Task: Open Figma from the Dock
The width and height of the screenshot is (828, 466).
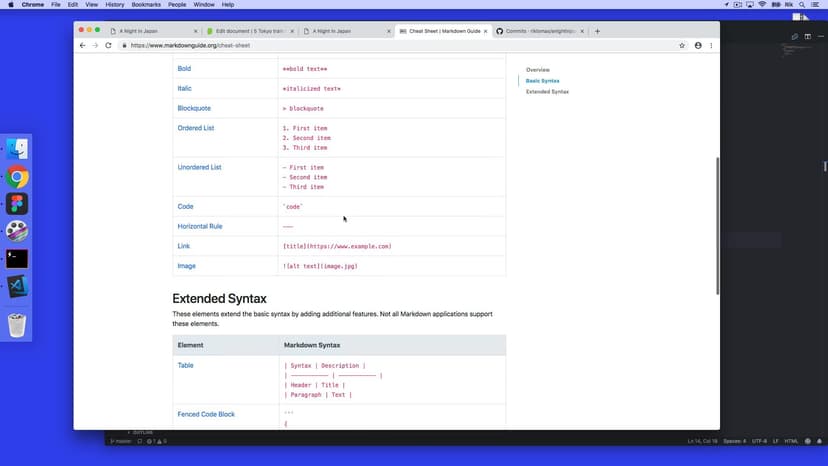Action: (x=17, y=204)
